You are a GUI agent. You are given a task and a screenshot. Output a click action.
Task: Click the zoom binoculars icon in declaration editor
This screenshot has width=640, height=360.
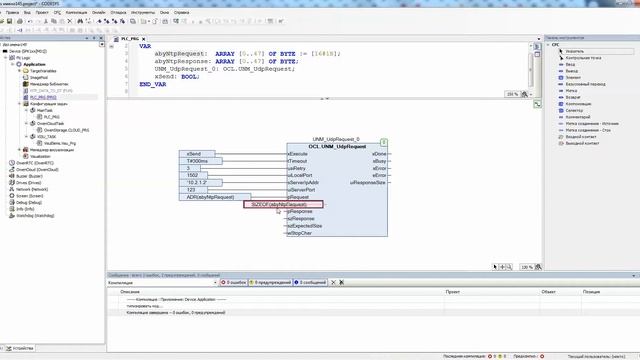(524, 94)
